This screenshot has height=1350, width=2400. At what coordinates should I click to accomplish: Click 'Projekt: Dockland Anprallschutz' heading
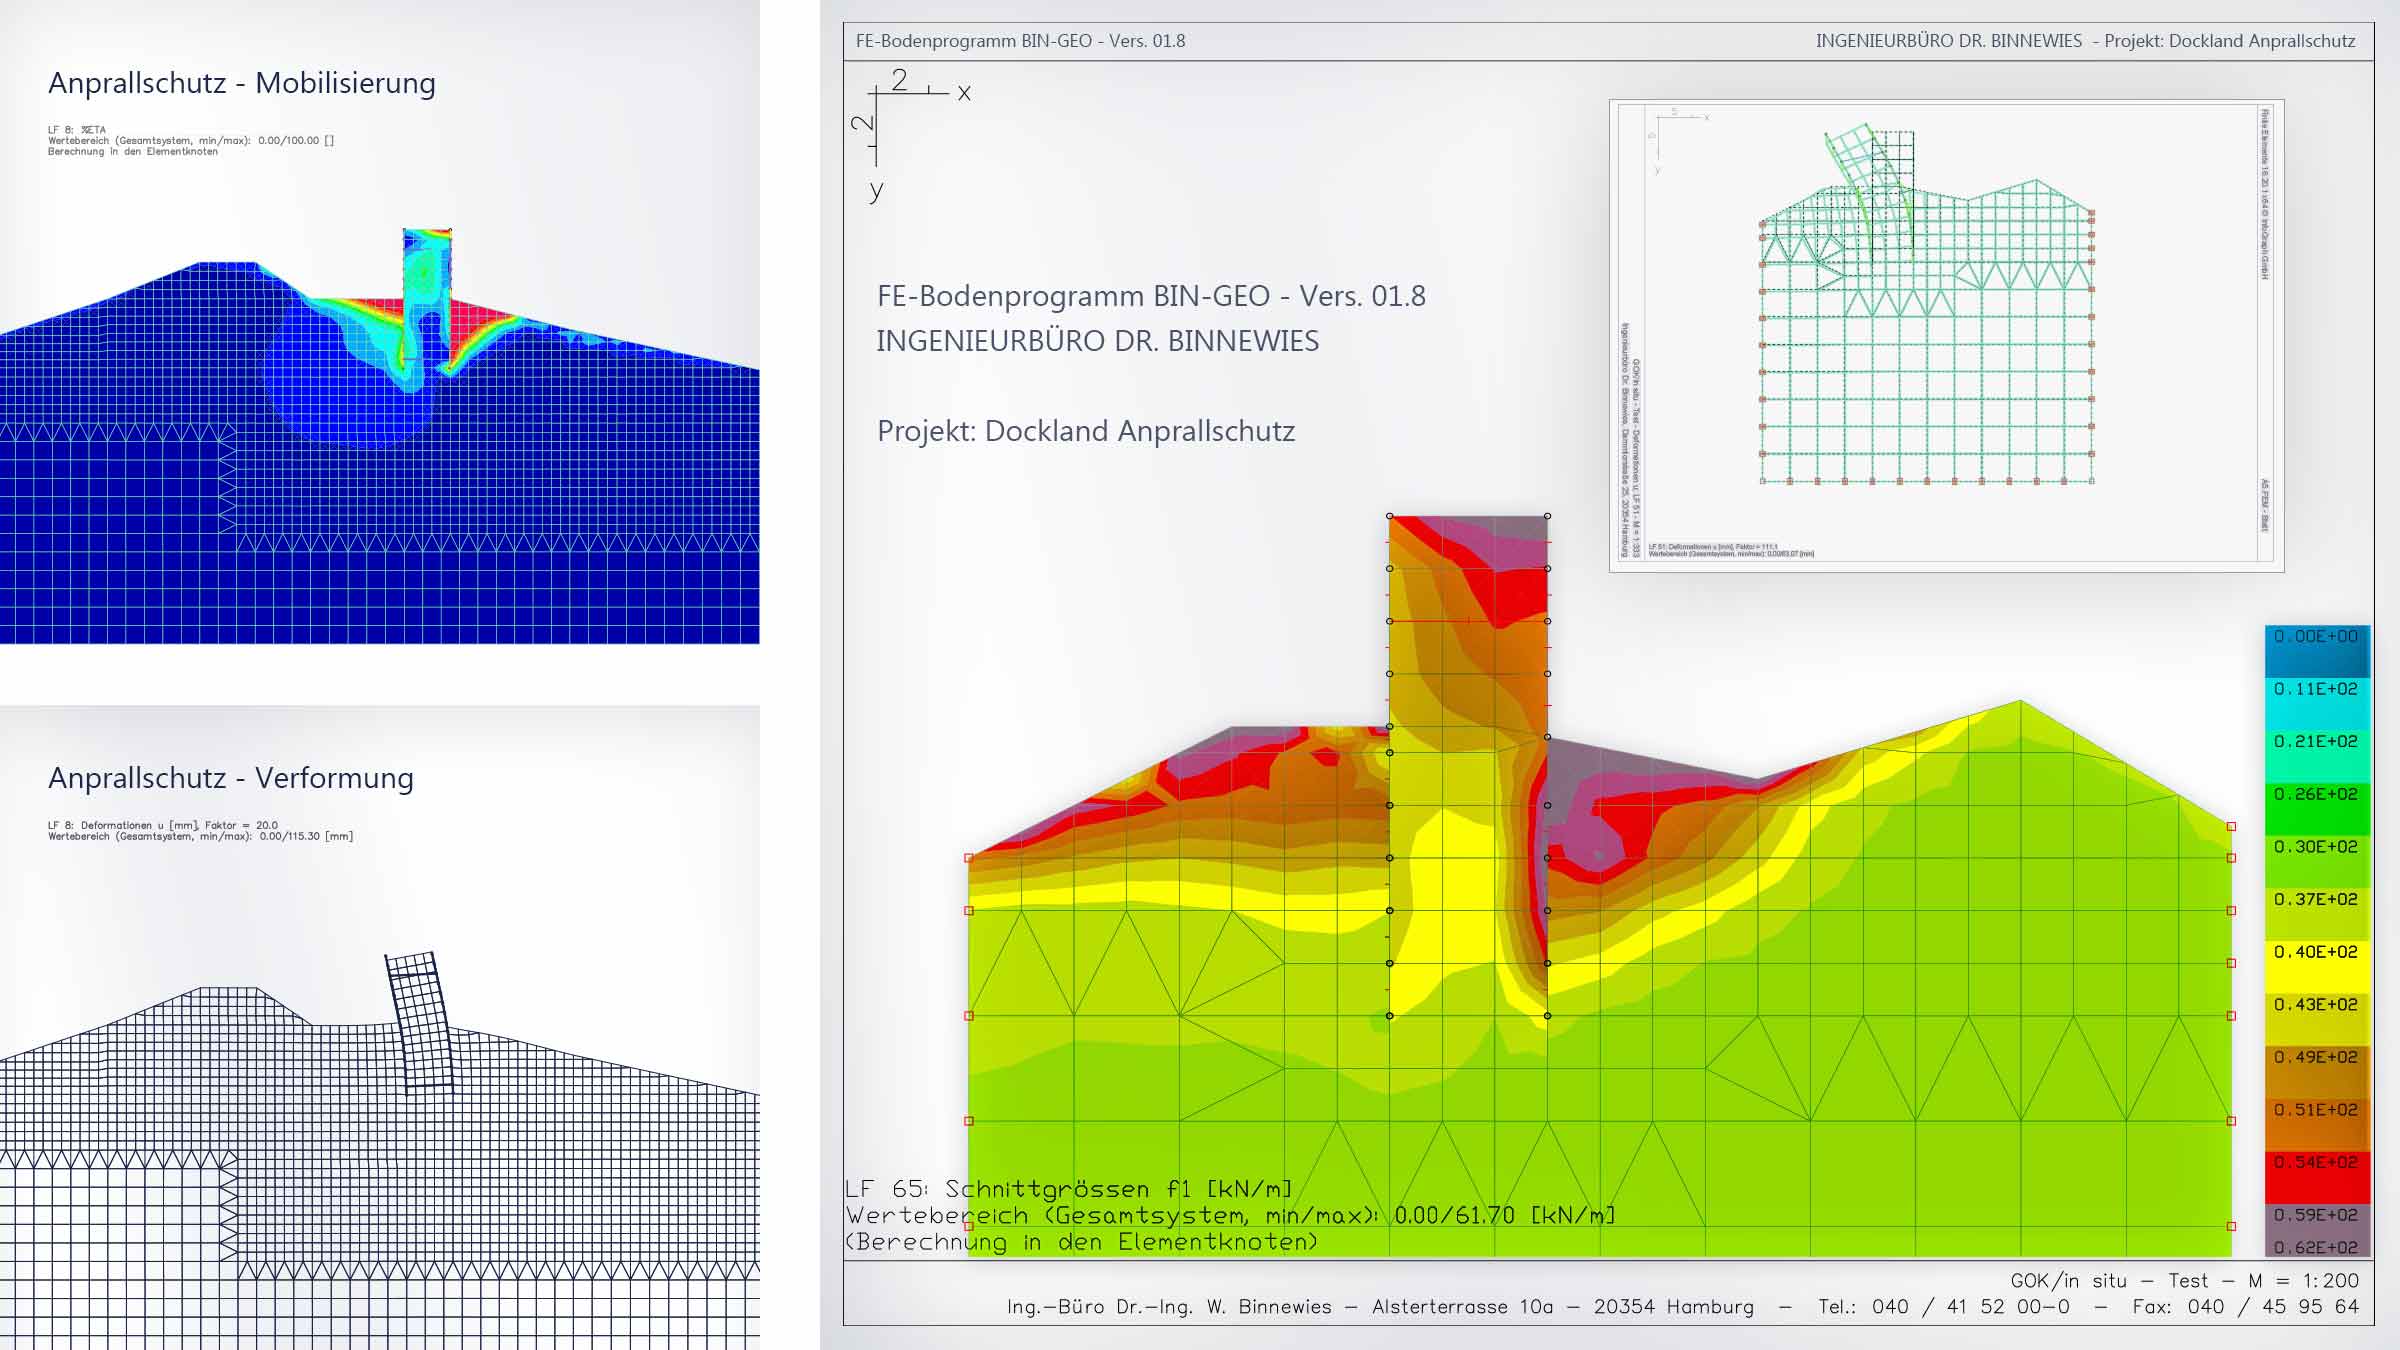1086,431
